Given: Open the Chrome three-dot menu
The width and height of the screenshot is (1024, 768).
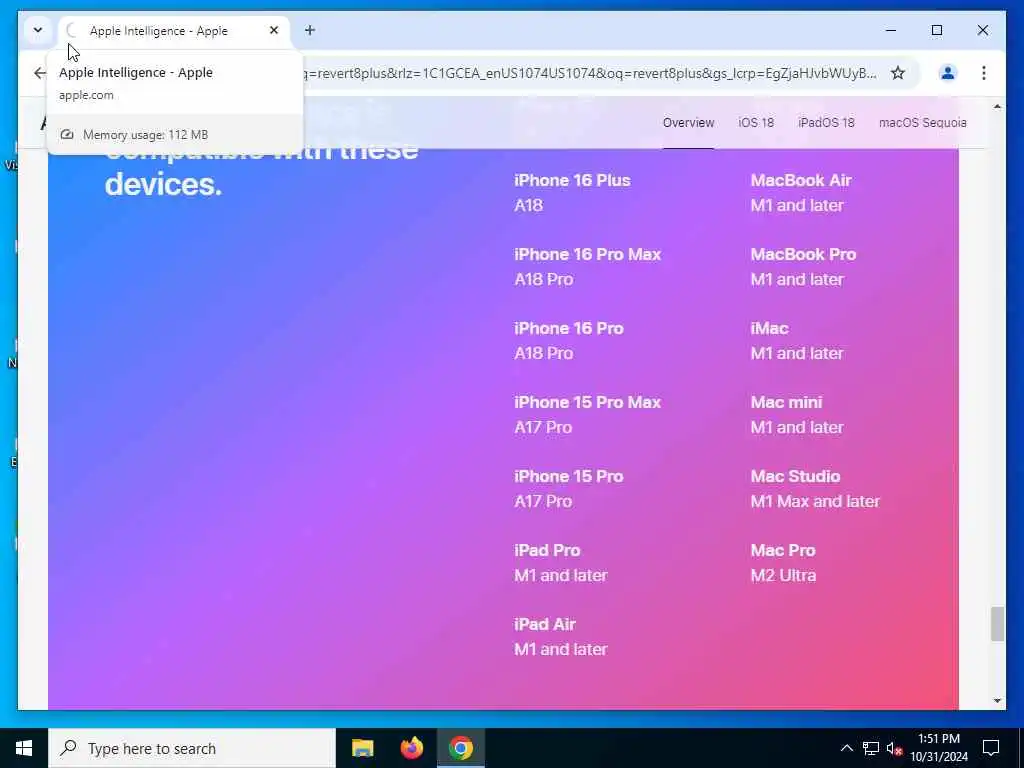Looking at the screenshot, I should [x=984, y=72].
